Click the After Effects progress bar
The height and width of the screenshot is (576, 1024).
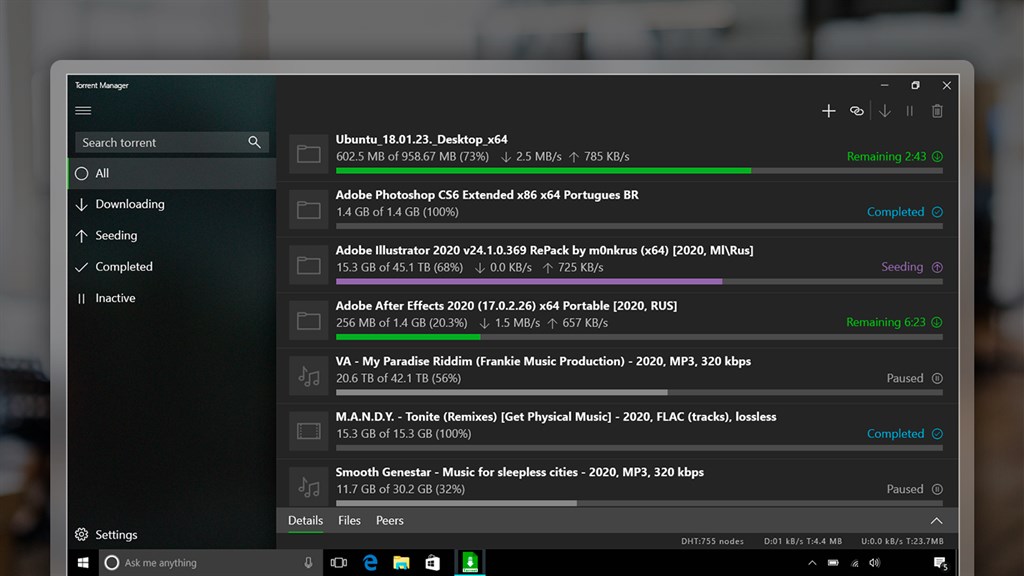pos(639,337)
